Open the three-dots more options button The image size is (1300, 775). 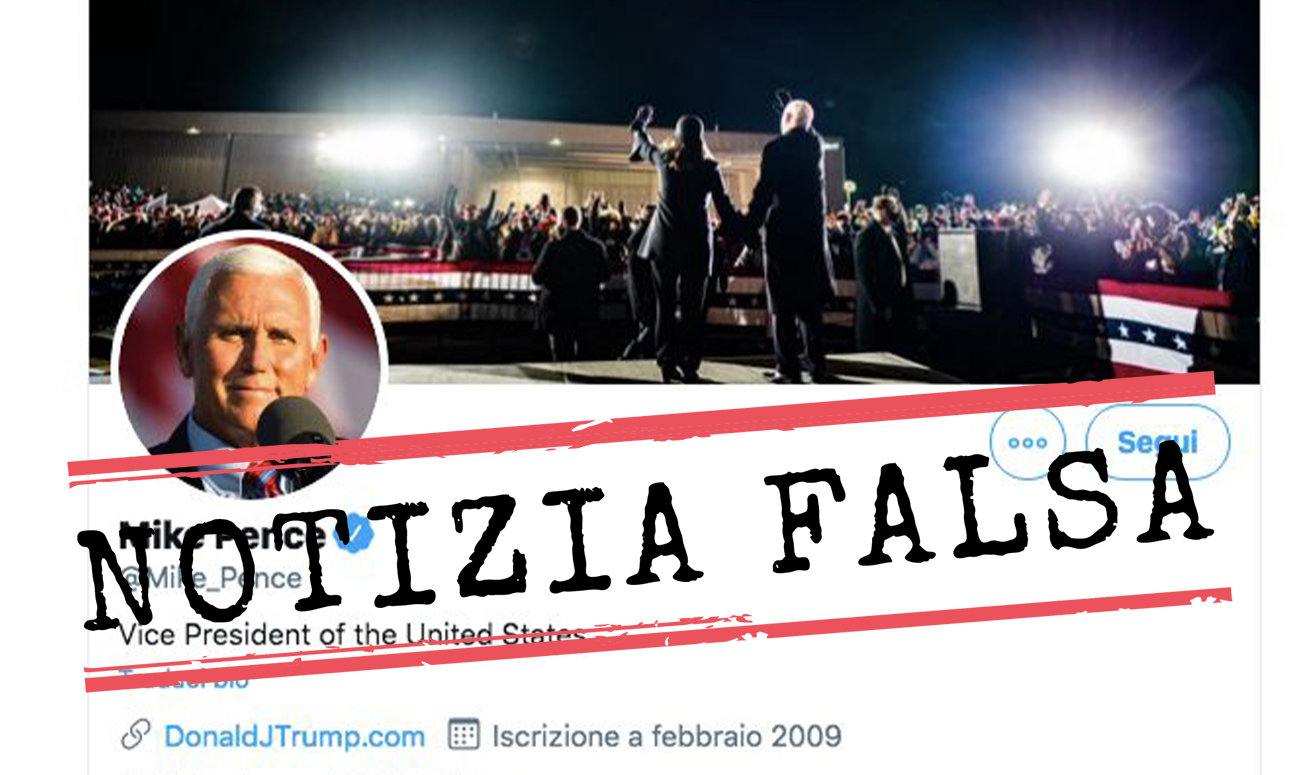[1027, 443]
